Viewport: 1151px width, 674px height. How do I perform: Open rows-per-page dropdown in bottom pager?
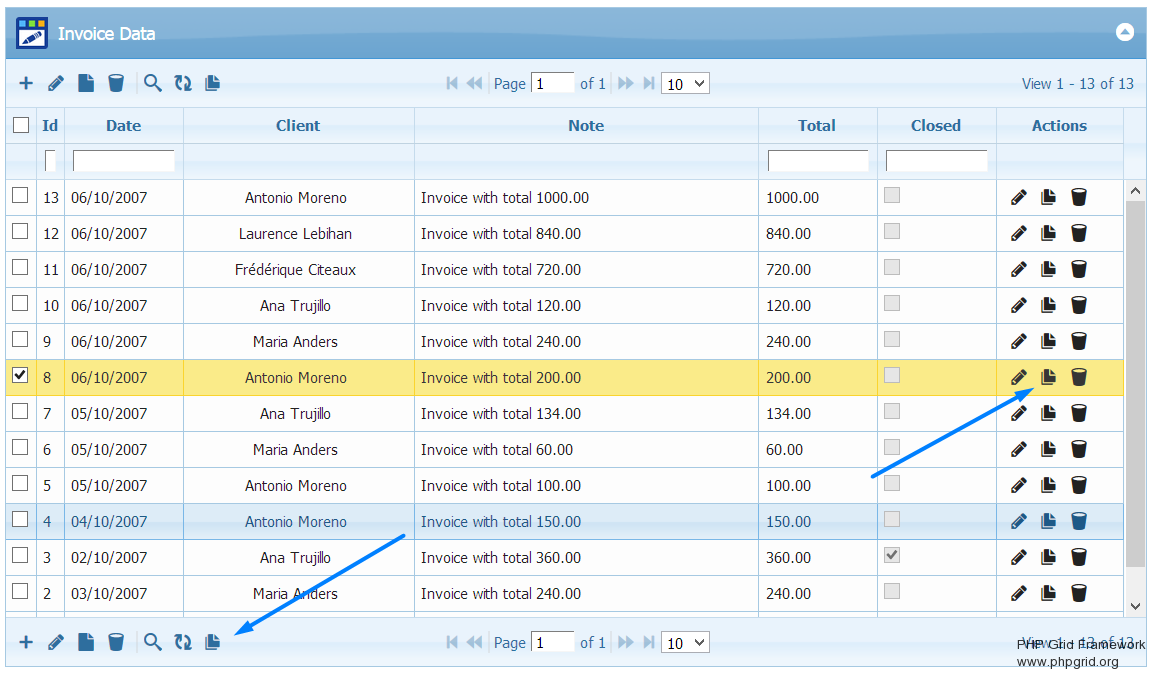point(685,642)
